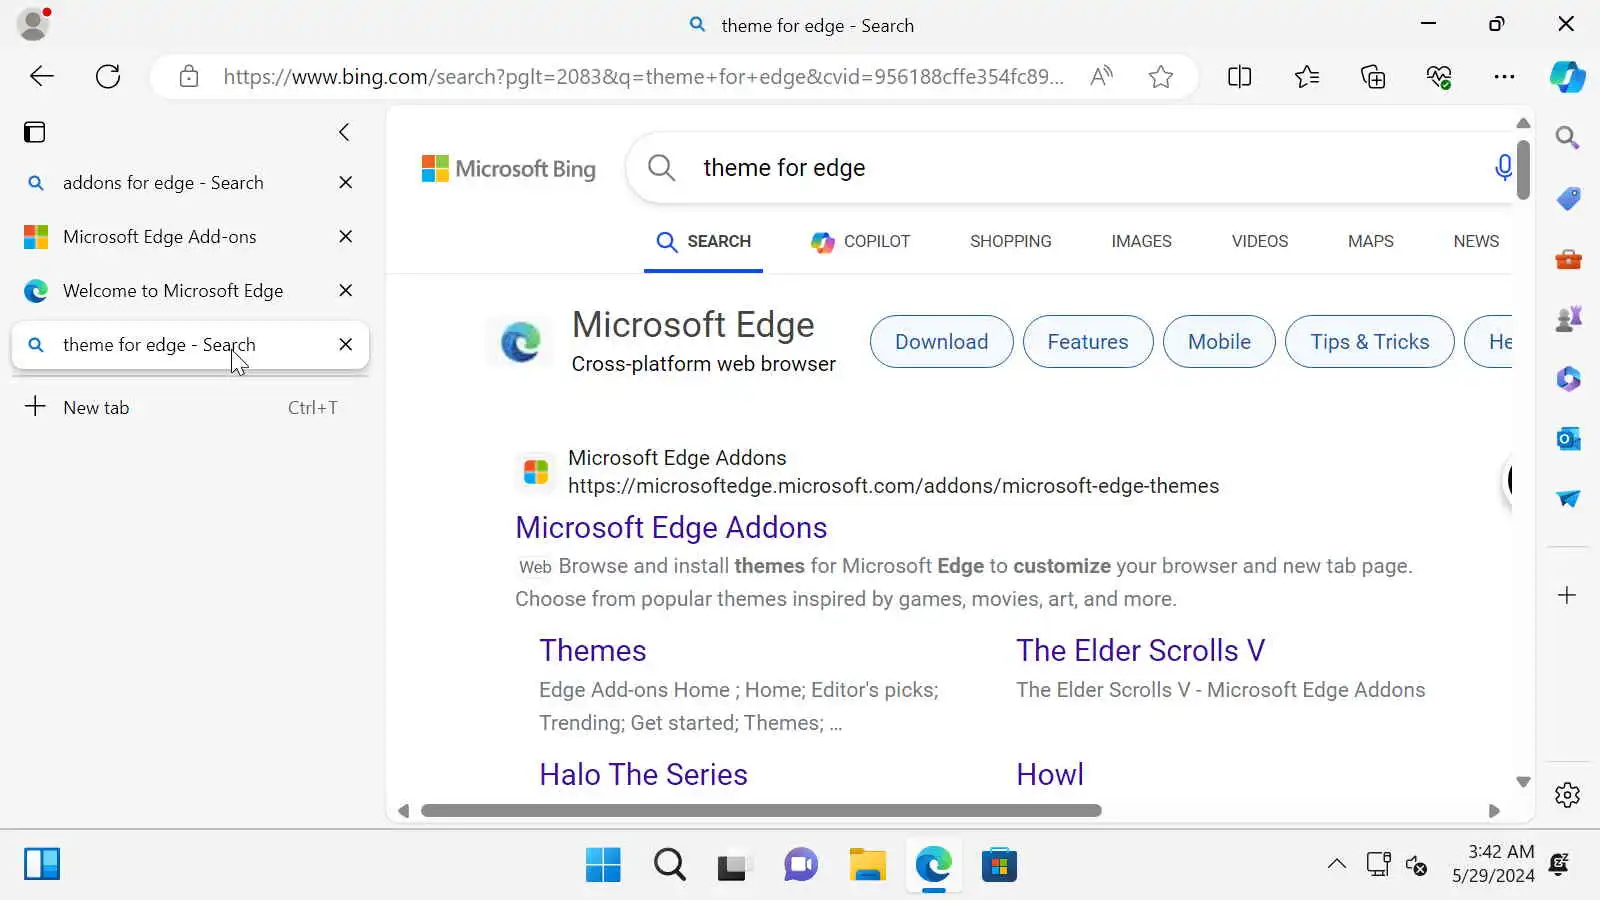Refresh the current page

pos(108,76)
